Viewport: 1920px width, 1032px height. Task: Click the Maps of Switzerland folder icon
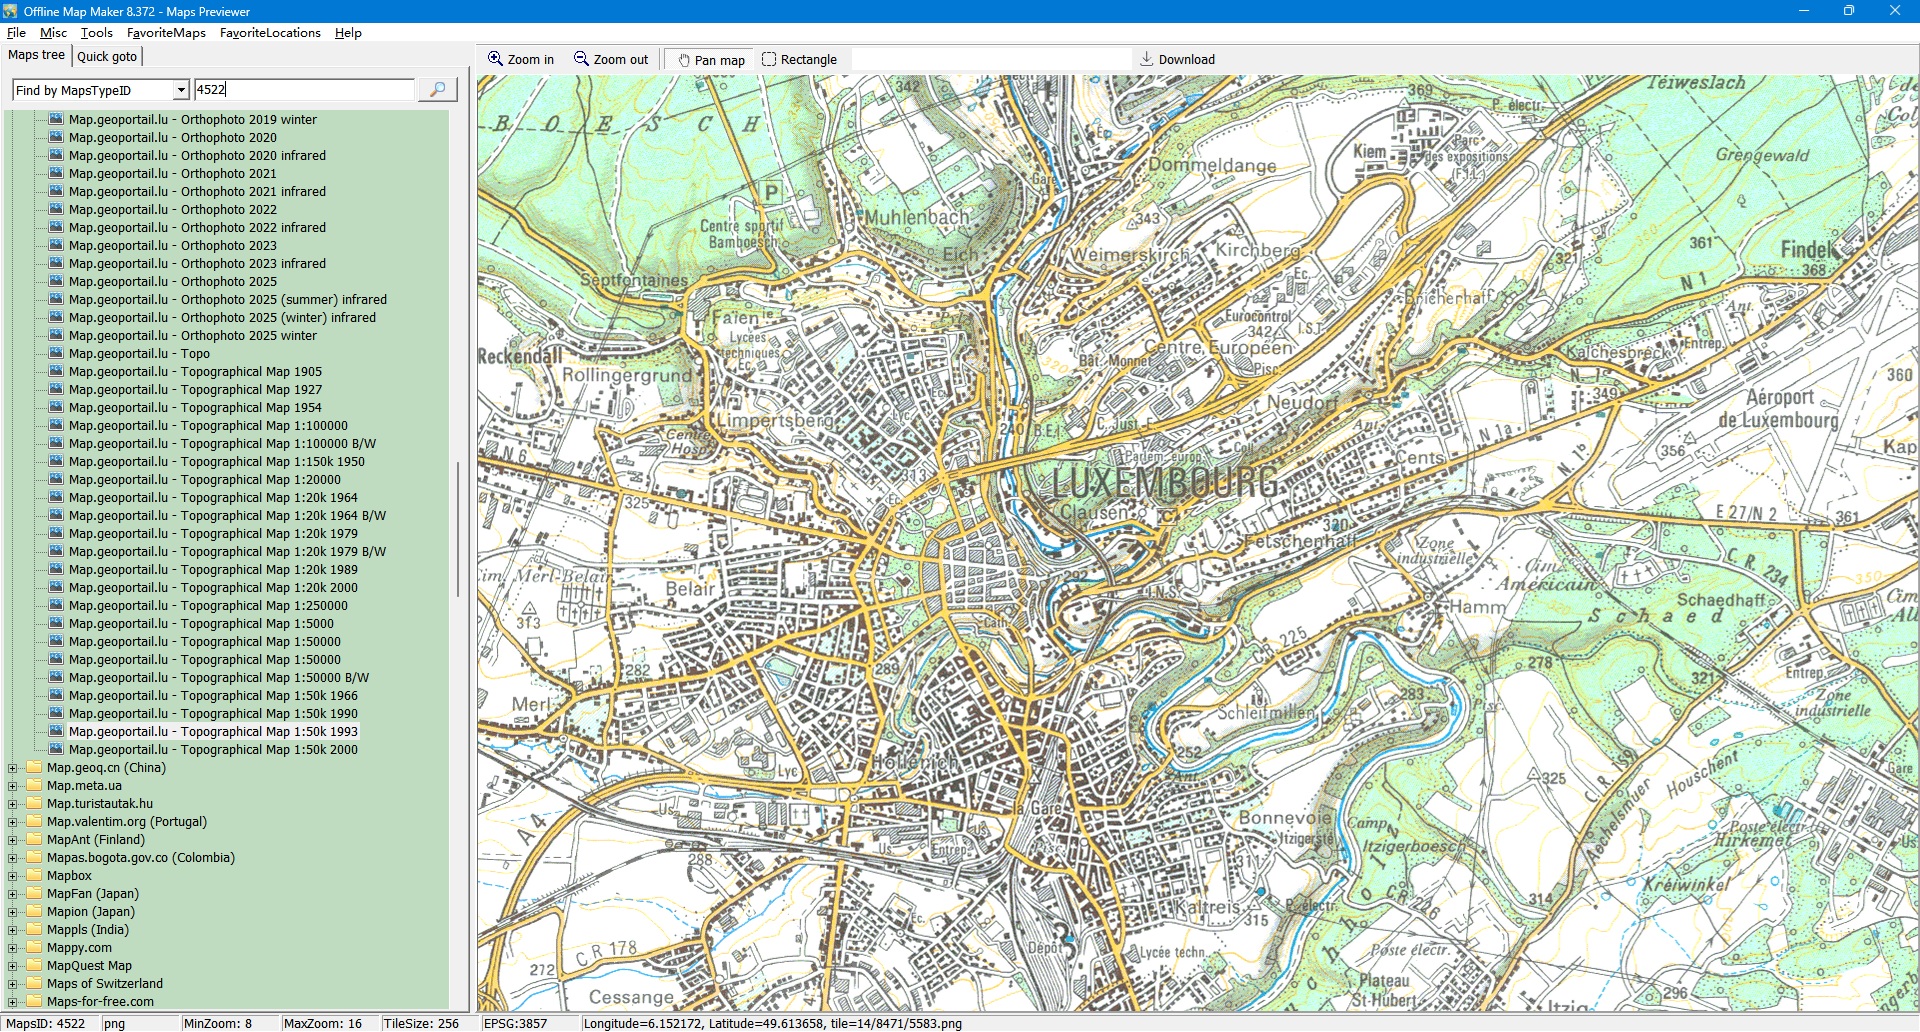click(x=34, y=984)
